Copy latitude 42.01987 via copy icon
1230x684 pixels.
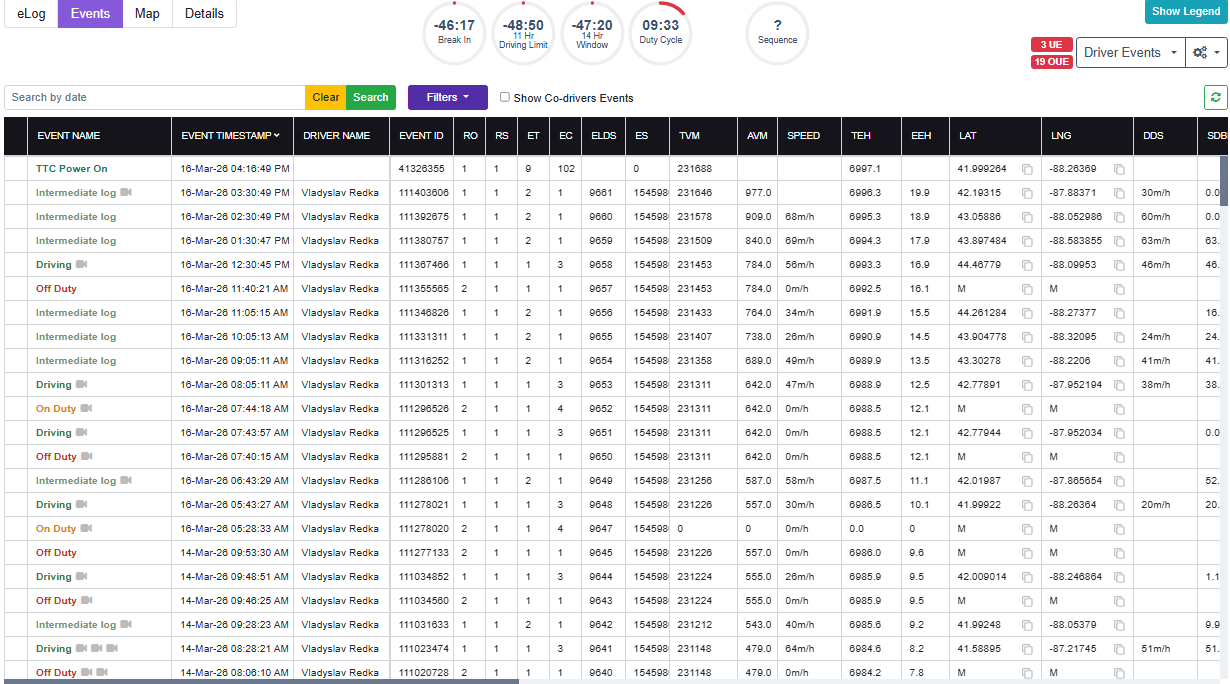[1027, 481]
